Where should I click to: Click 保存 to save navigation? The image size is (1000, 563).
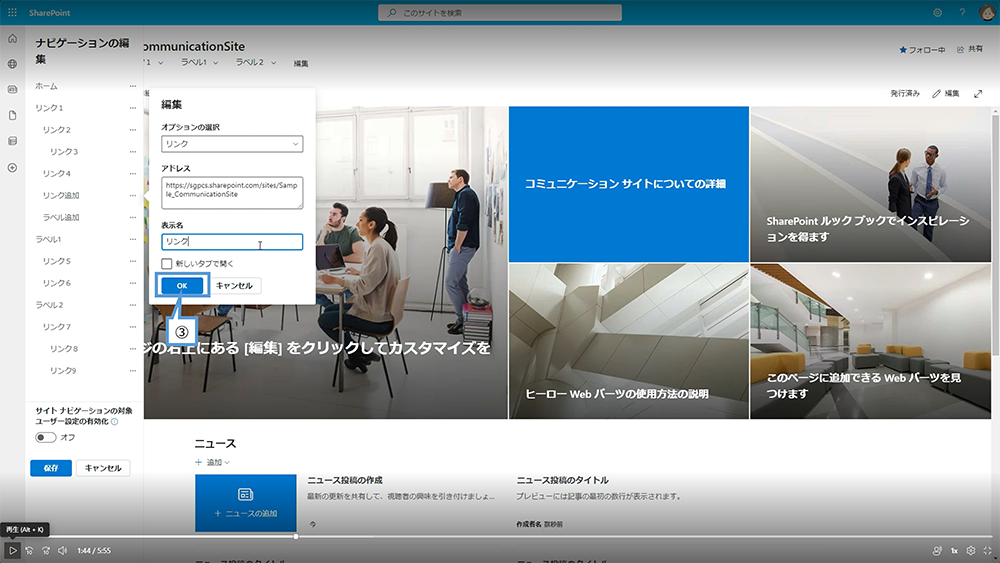[x=51, y=468]
